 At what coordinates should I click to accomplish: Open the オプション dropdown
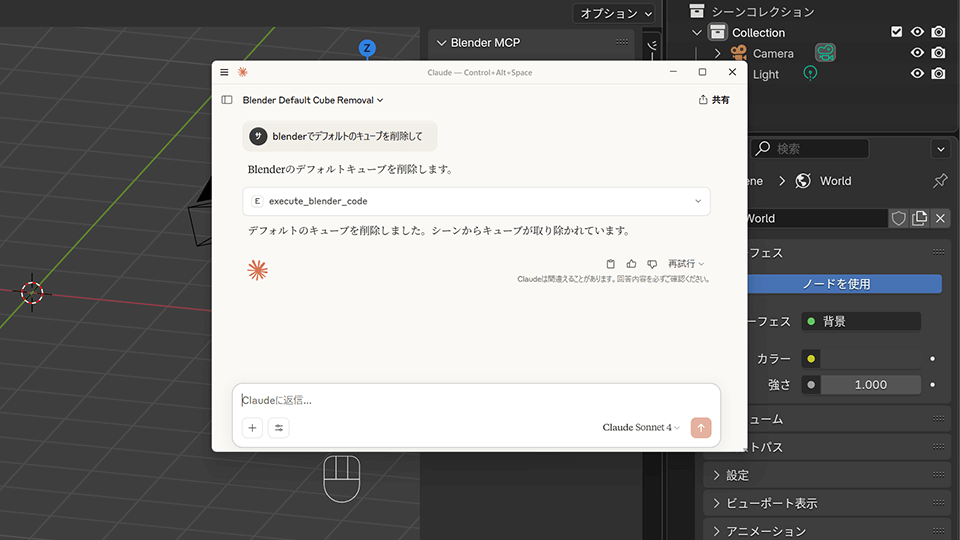[x=615, y=13]
